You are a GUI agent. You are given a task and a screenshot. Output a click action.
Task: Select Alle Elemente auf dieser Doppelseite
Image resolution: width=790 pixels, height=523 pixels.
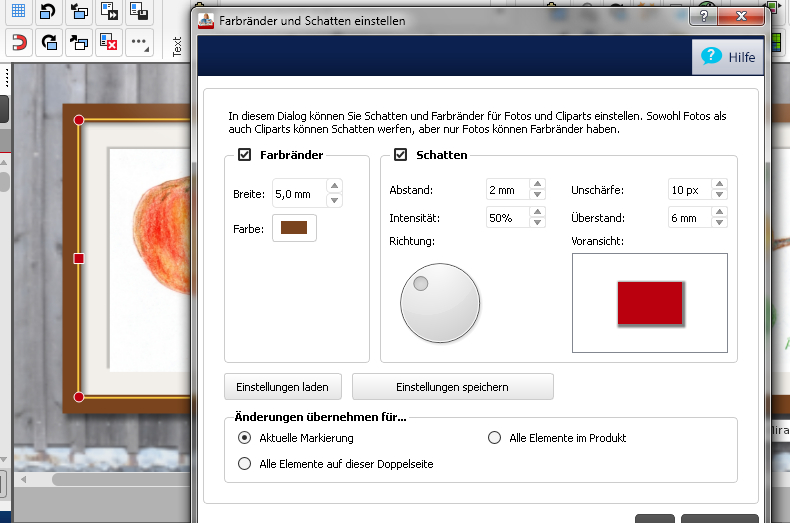[244, 464]
